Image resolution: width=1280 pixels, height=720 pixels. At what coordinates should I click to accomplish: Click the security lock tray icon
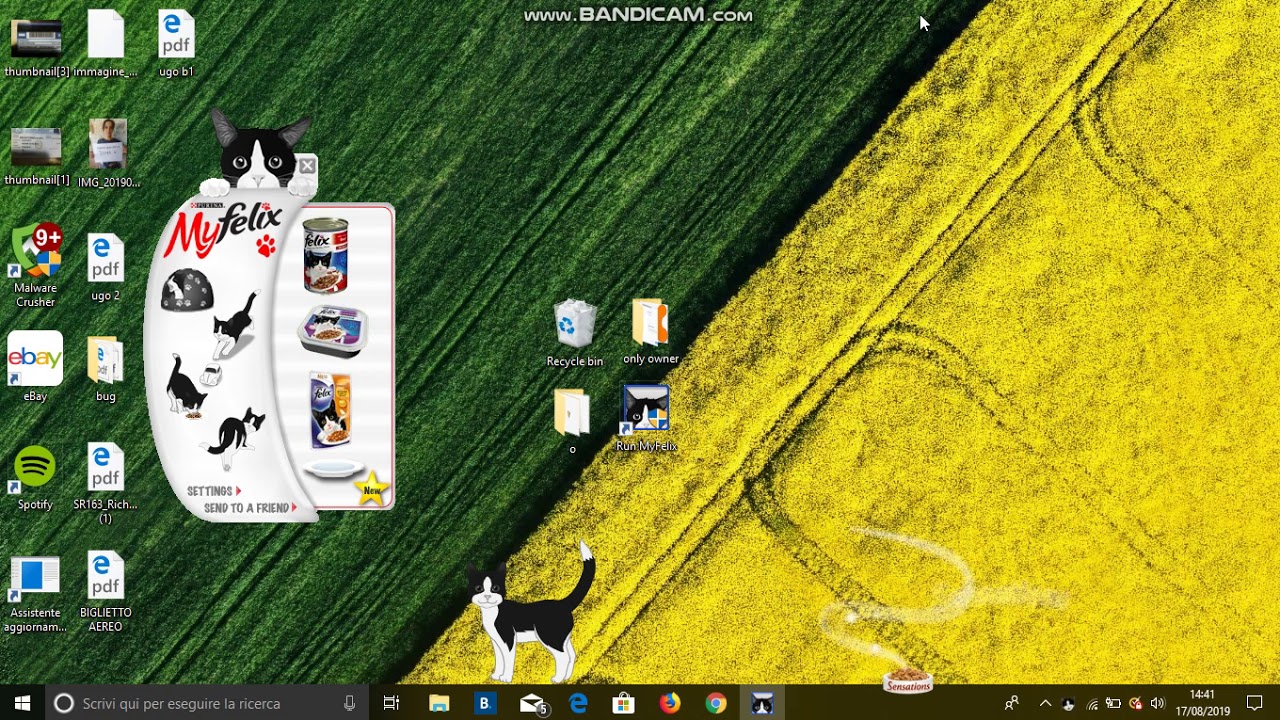point(1136,703)
